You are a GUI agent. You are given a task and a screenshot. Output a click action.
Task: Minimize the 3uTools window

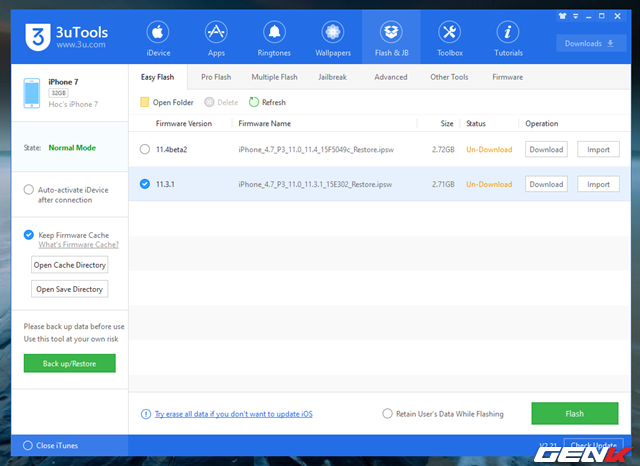coord(589,16)
